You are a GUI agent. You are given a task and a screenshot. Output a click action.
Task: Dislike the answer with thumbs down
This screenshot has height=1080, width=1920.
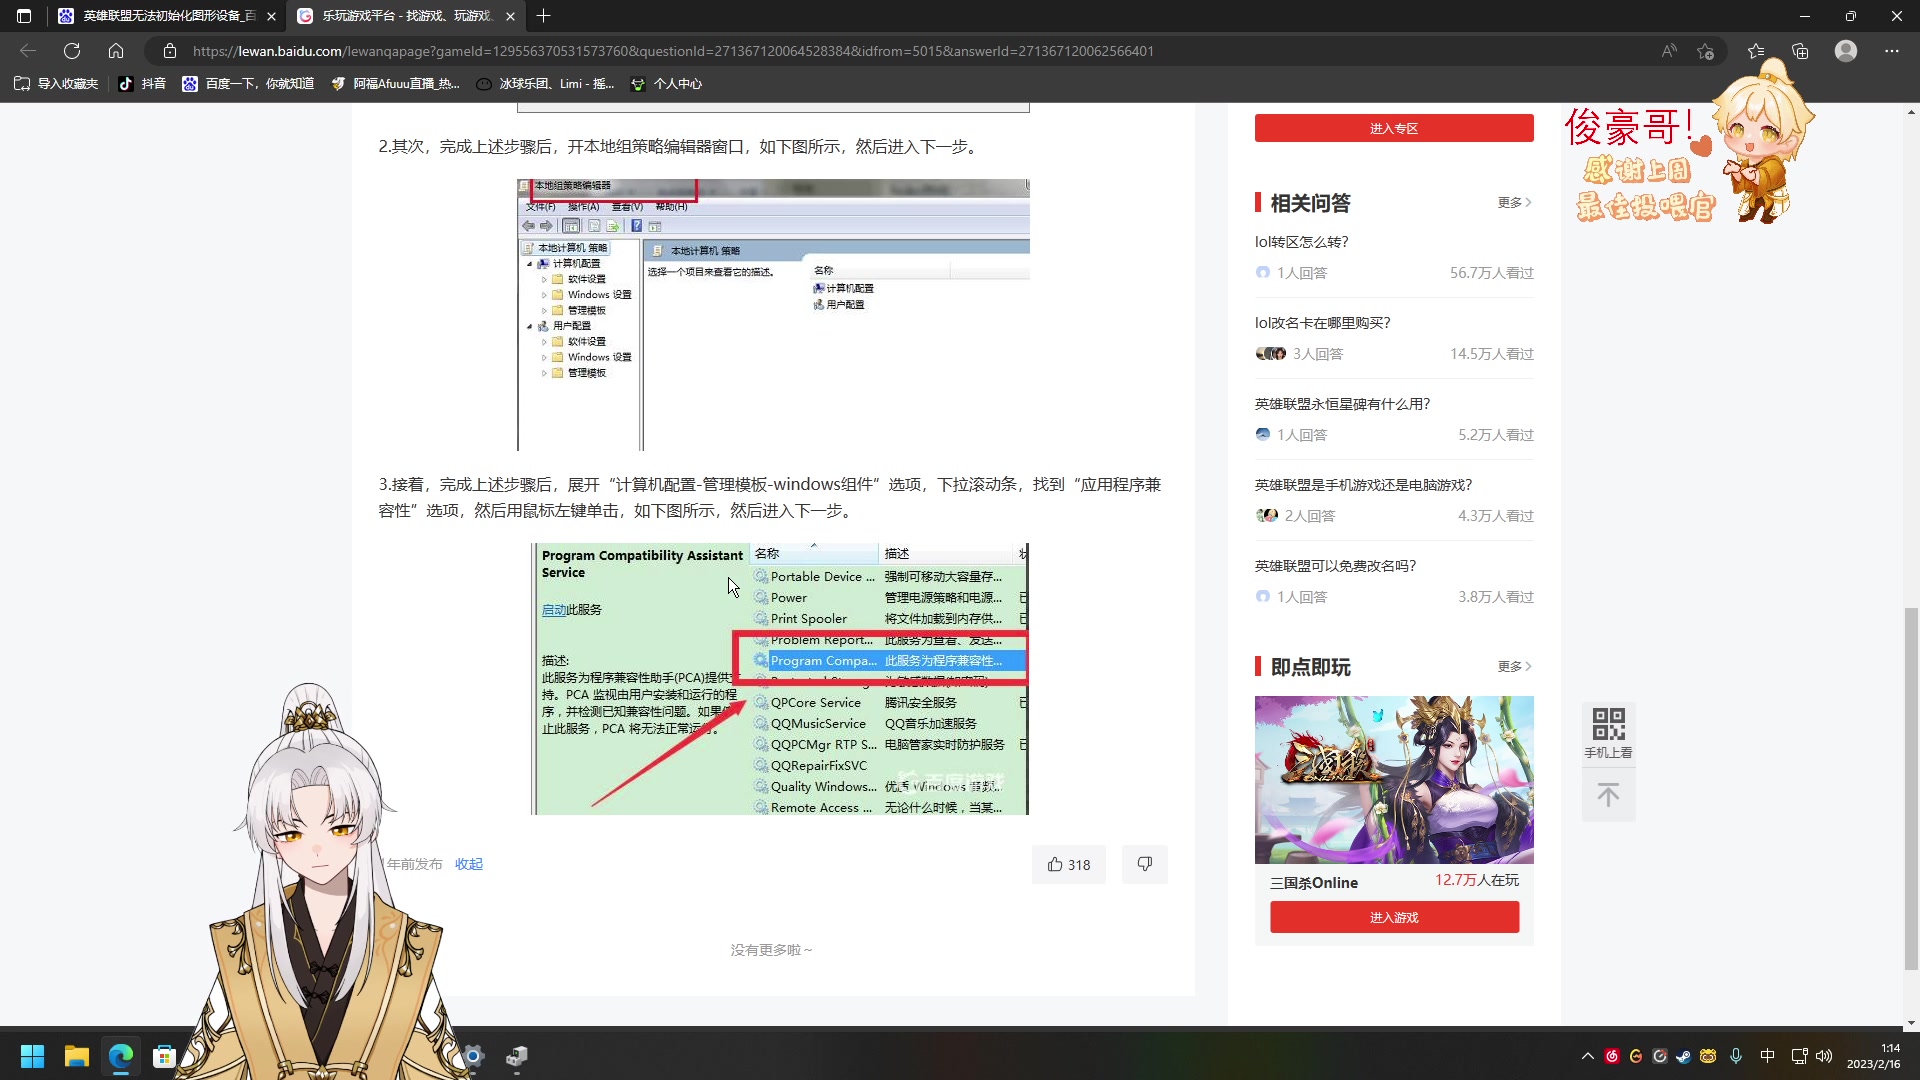pos(1144,864)
